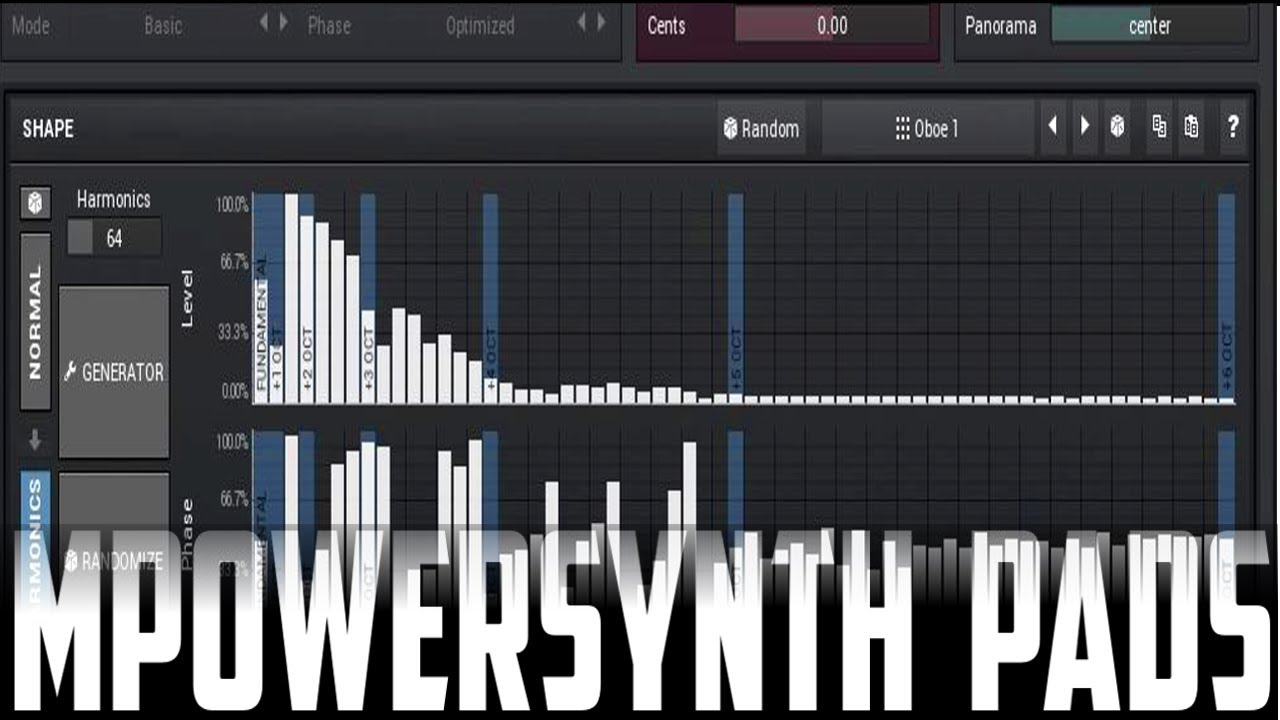
Task: Select next Phase option arrow
Action: tap(601, 23)
